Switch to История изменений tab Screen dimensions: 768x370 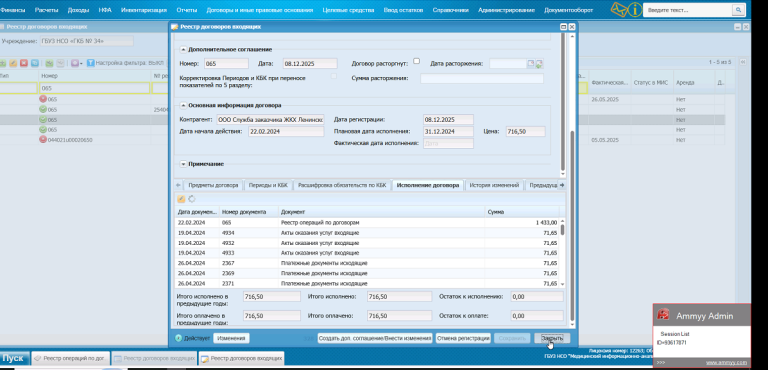coord(494,185)
